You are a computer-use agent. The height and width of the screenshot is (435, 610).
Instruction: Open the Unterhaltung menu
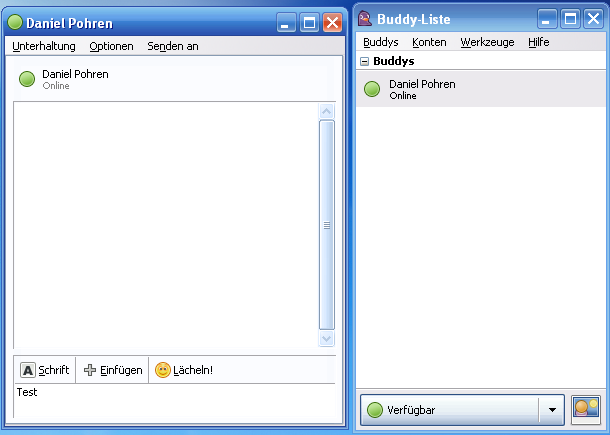(44, 46)
